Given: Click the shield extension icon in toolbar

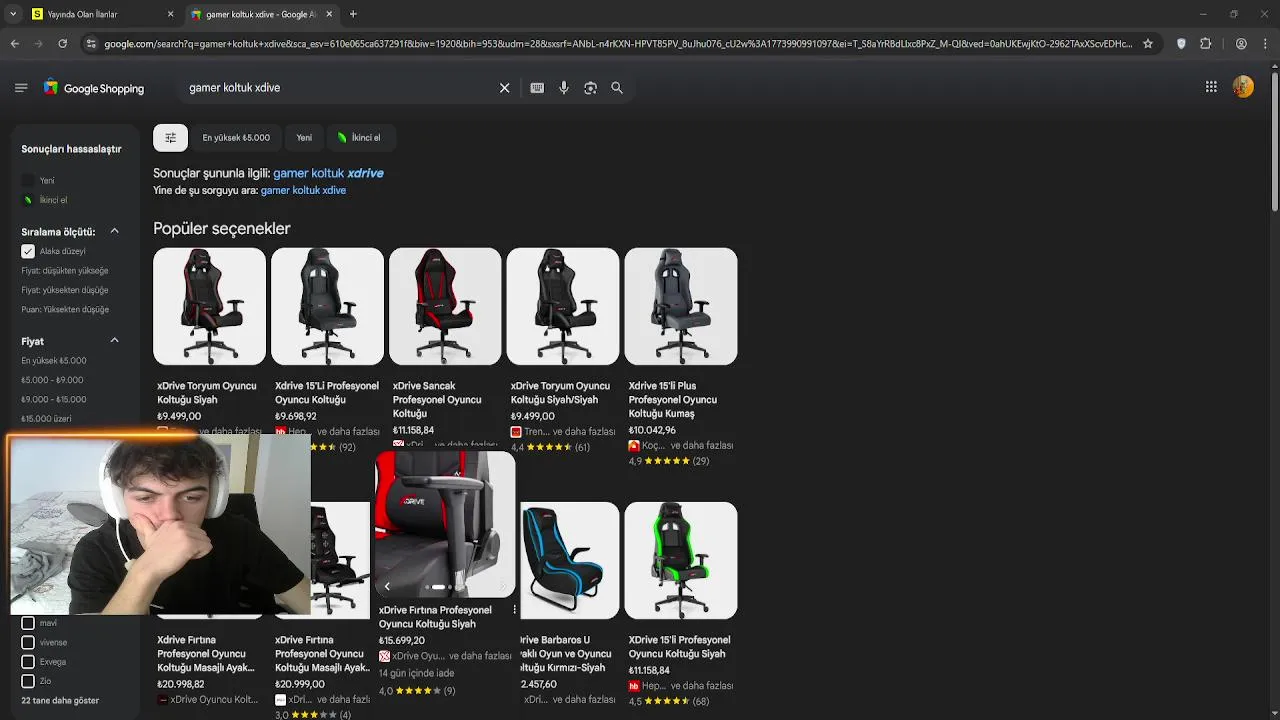Looking at the screenshot, I should pyautogui.click(x=1181, y=44).
